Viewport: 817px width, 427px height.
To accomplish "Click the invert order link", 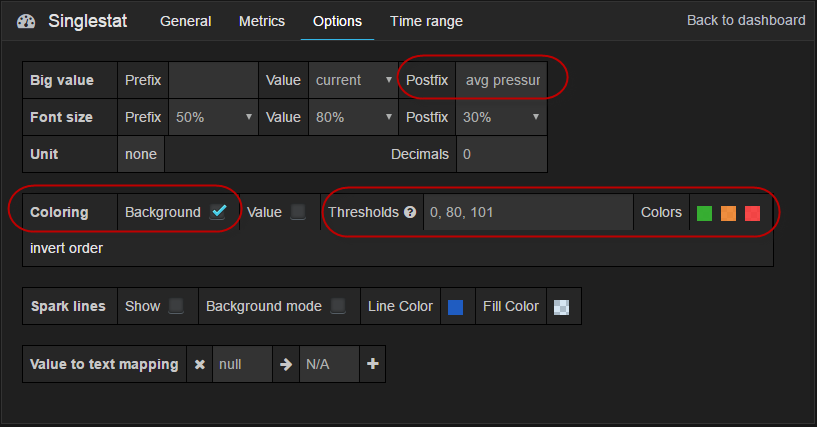I will [67, 248].
